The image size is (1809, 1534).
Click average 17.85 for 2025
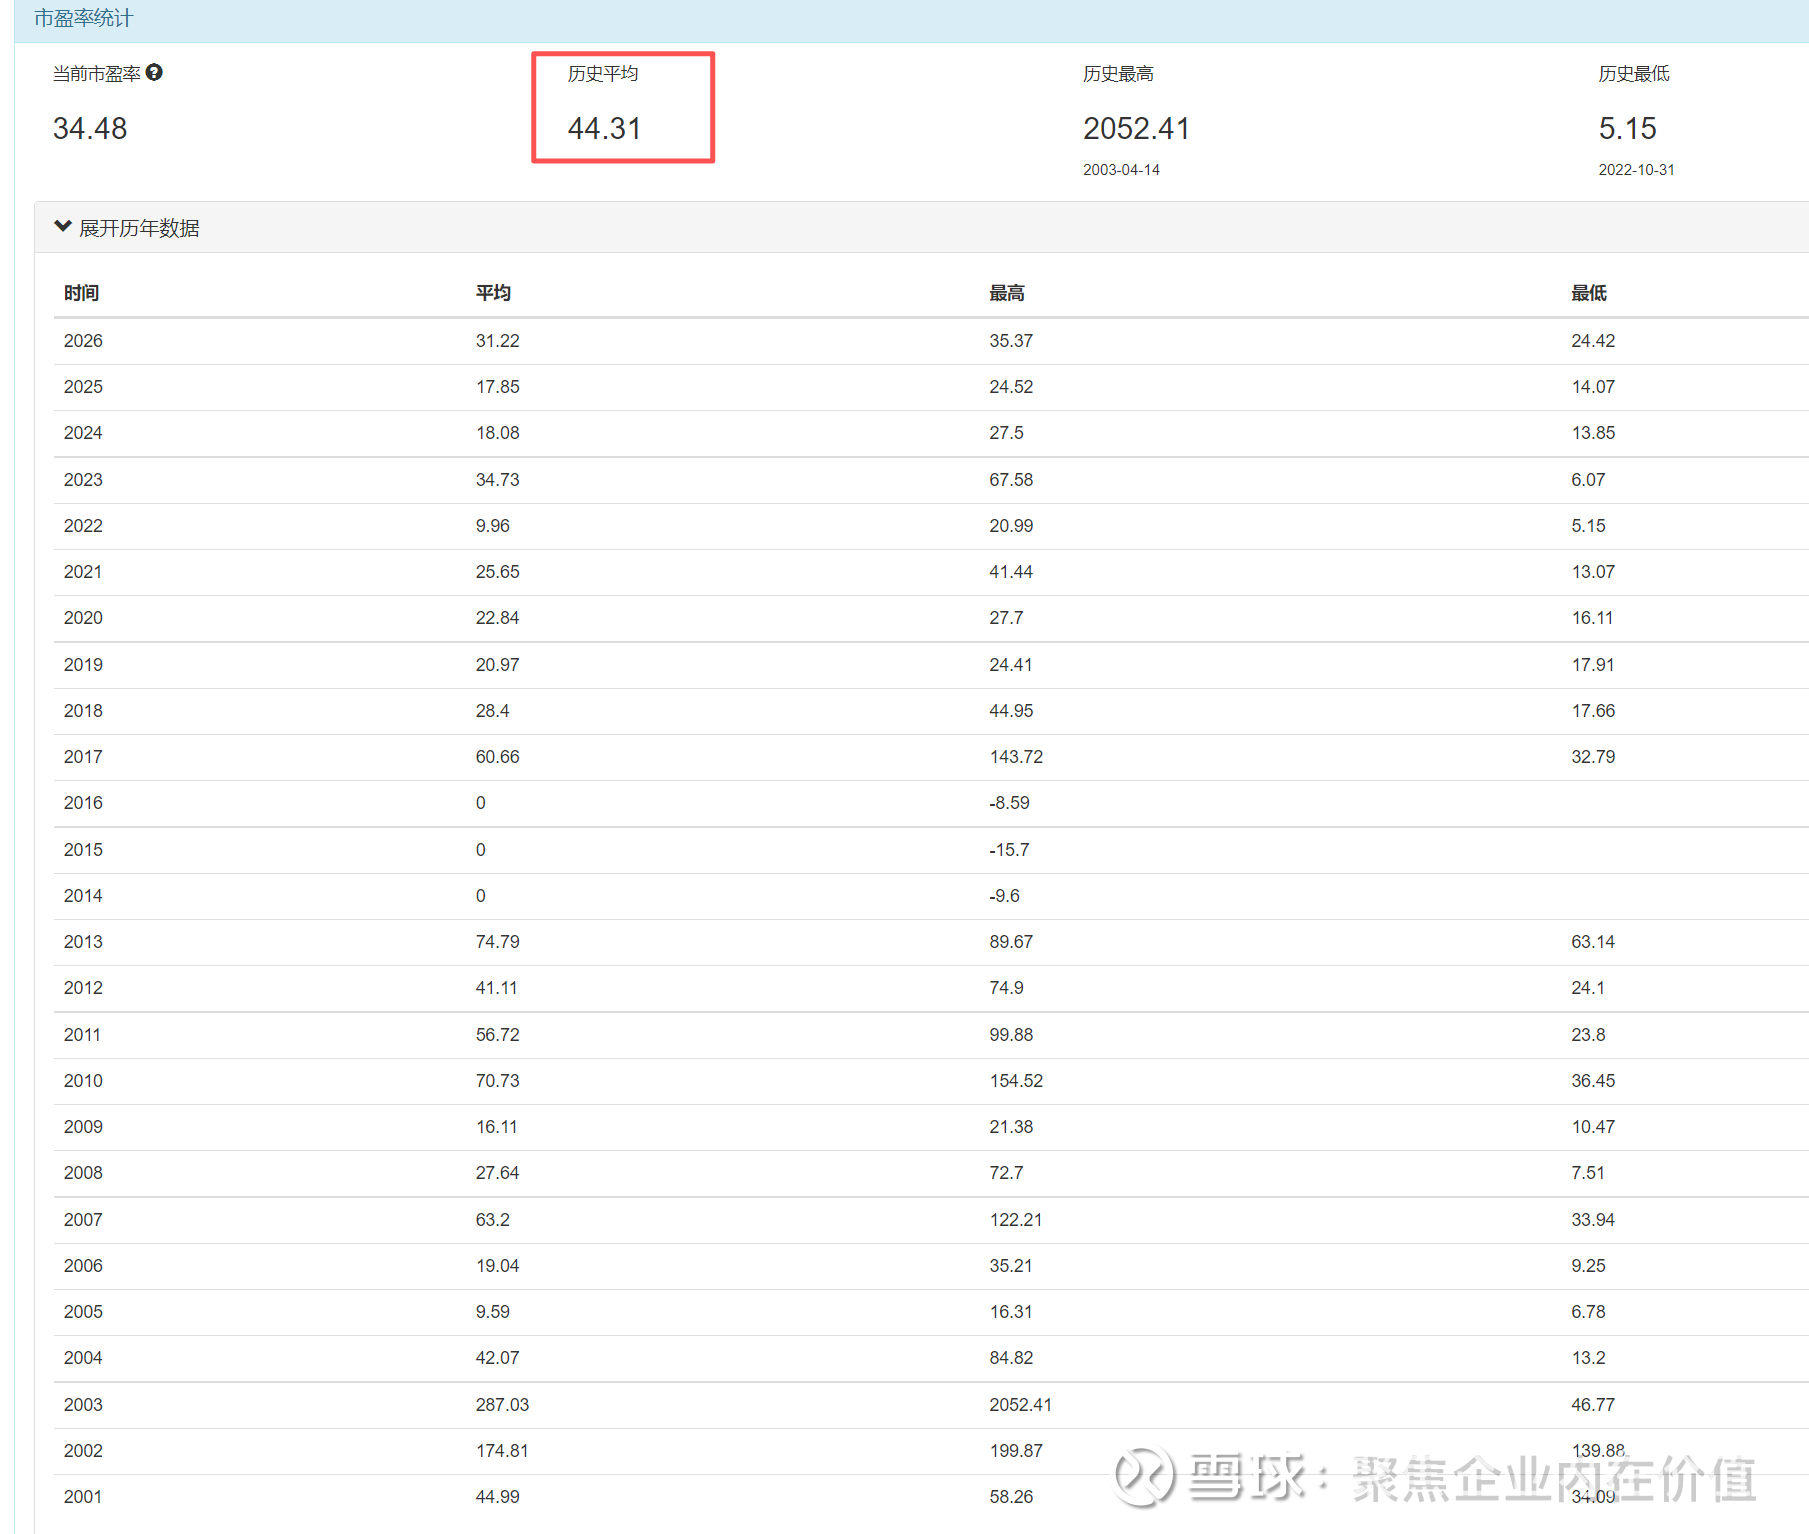(498, 387)
